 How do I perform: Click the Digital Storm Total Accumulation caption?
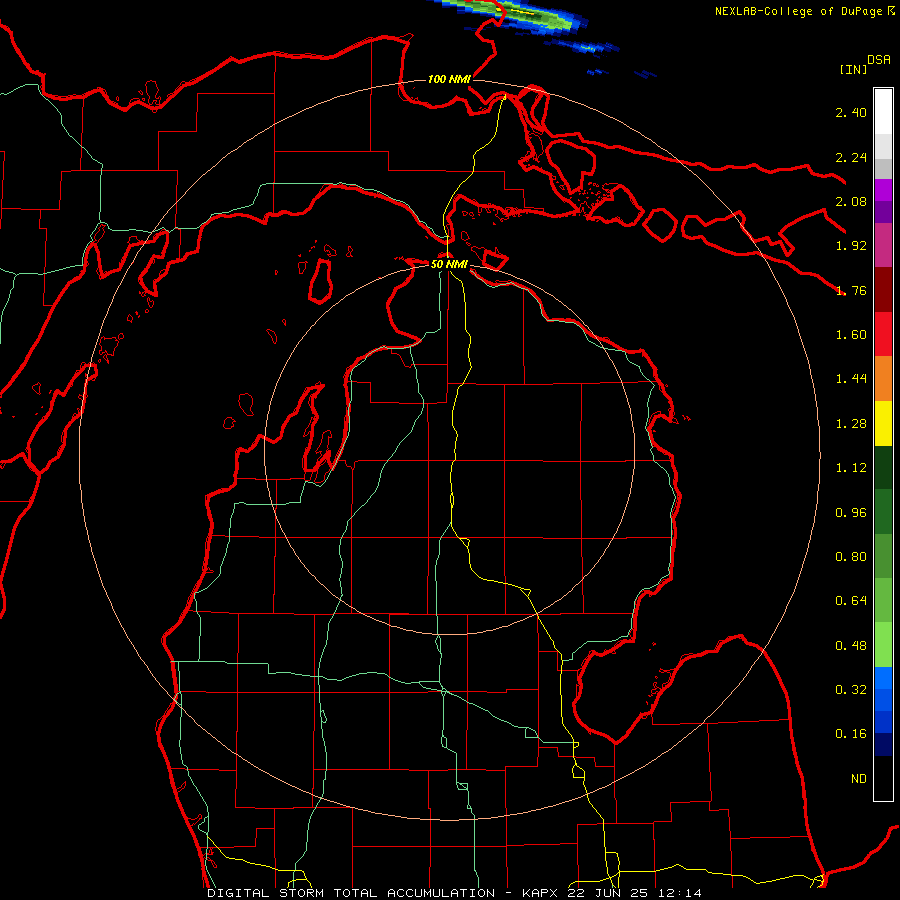click(x=454, y=893)
